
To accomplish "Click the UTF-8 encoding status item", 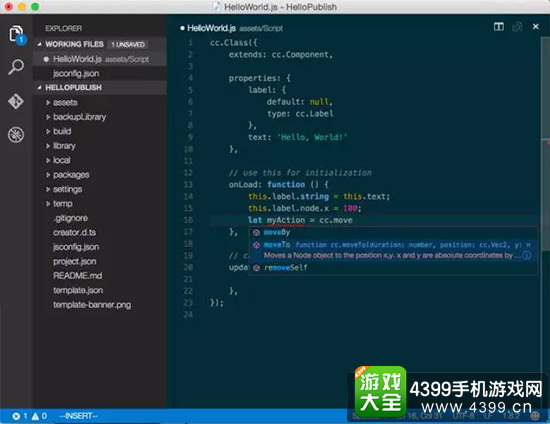I will (x=463, y=416).
